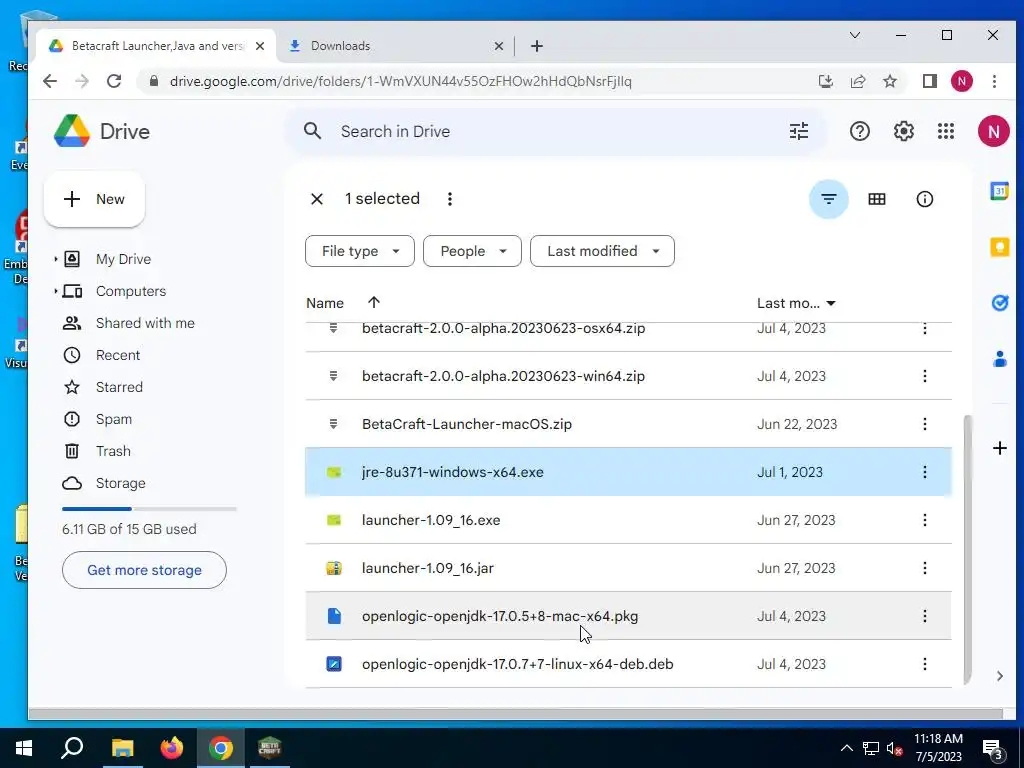Focus the Search in Drive field
Screen dimensions: 1024x768
tap(555, 131)
